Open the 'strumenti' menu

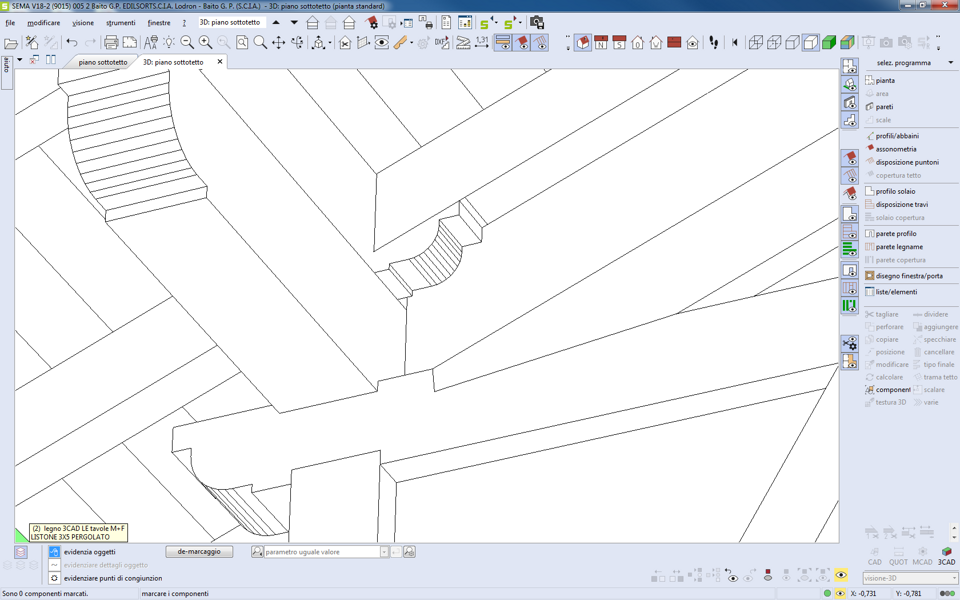(x=120, y=22)
